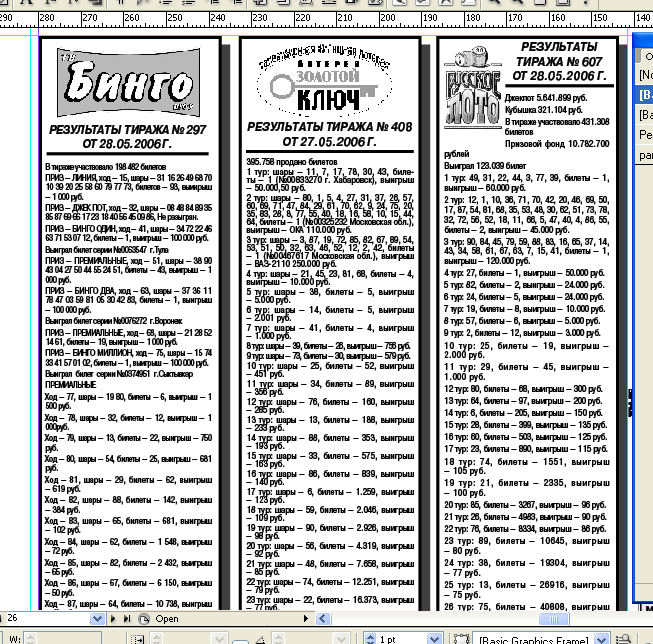Click '25 тур: 13, билеты – 26916' line

[527, 584]
